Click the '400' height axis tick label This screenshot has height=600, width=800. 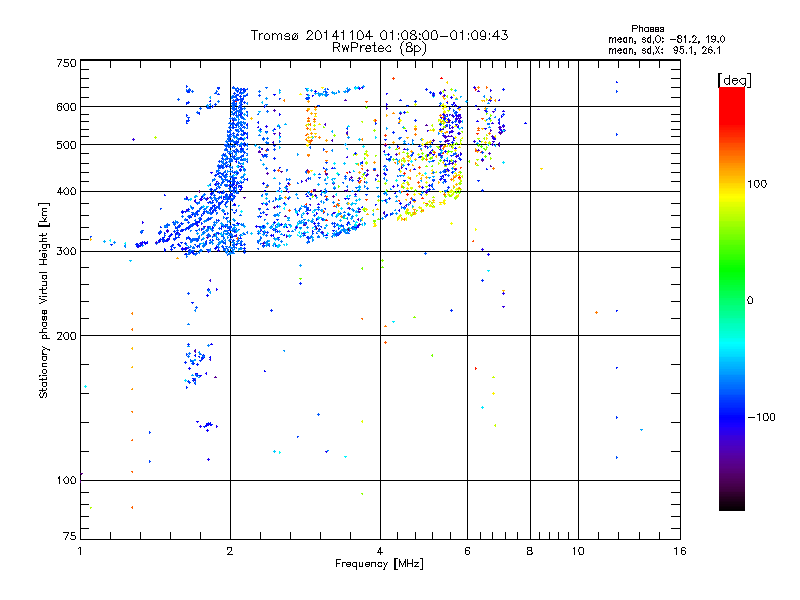(66, 191)
